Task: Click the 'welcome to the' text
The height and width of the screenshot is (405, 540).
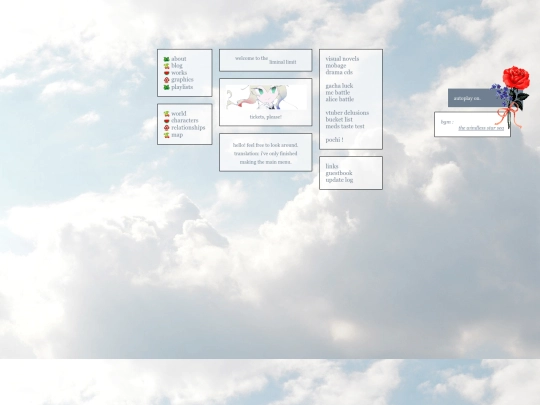Action: pos(251,58)
